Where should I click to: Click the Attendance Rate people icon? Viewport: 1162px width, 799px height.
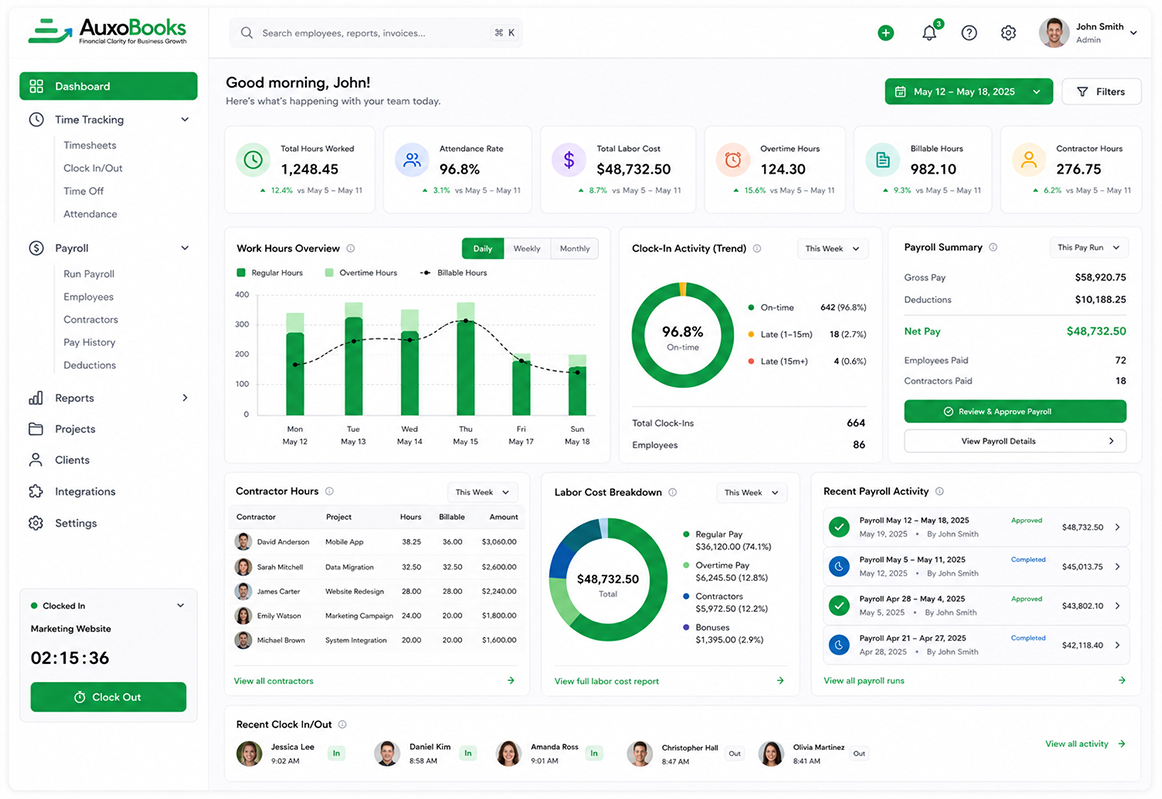tap(412, 160)
